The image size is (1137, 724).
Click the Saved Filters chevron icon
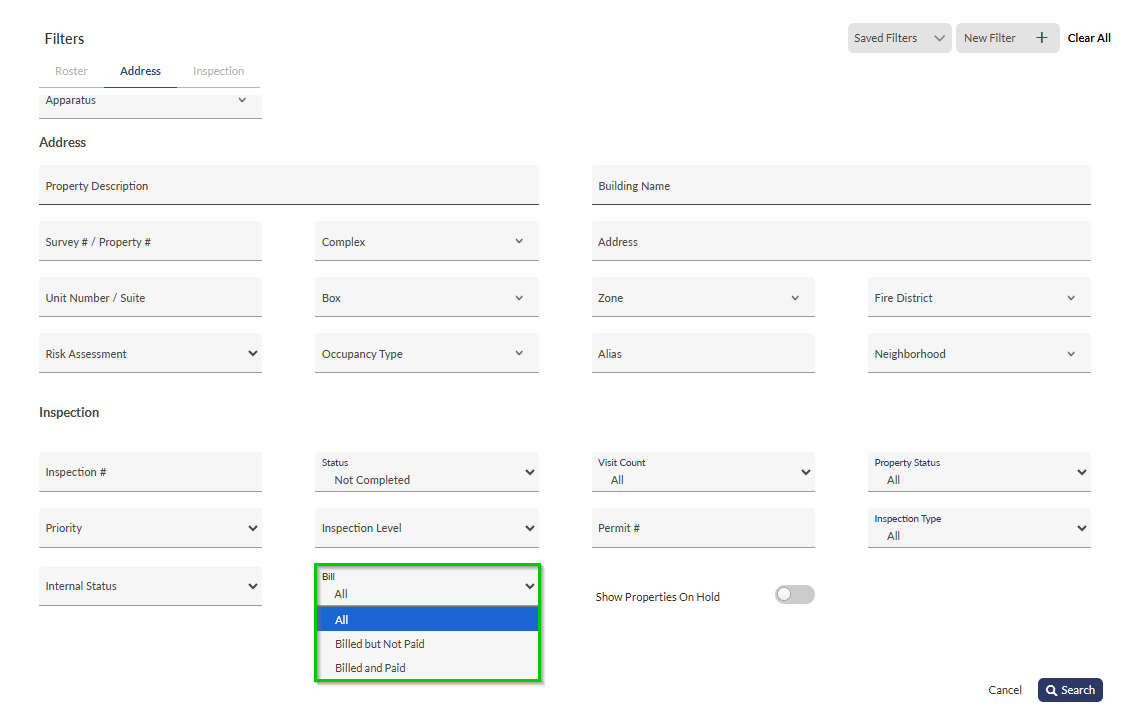pos(939,38)
